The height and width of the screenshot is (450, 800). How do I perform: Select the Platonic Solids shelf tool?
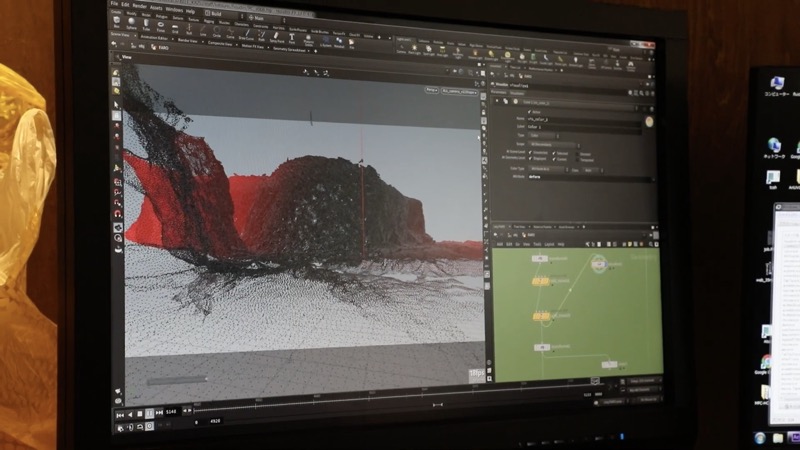[x=309, y=40]
